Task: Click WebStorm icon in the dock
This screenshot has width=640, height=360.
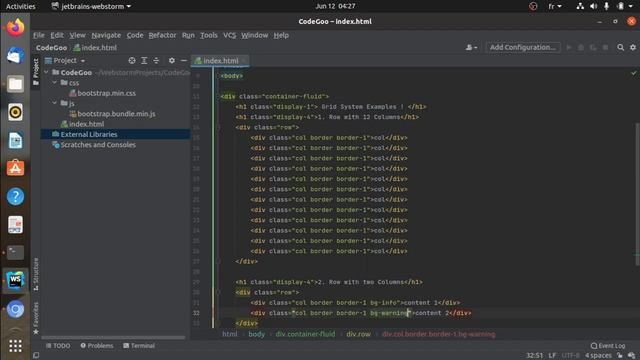Action: point(15,280)
